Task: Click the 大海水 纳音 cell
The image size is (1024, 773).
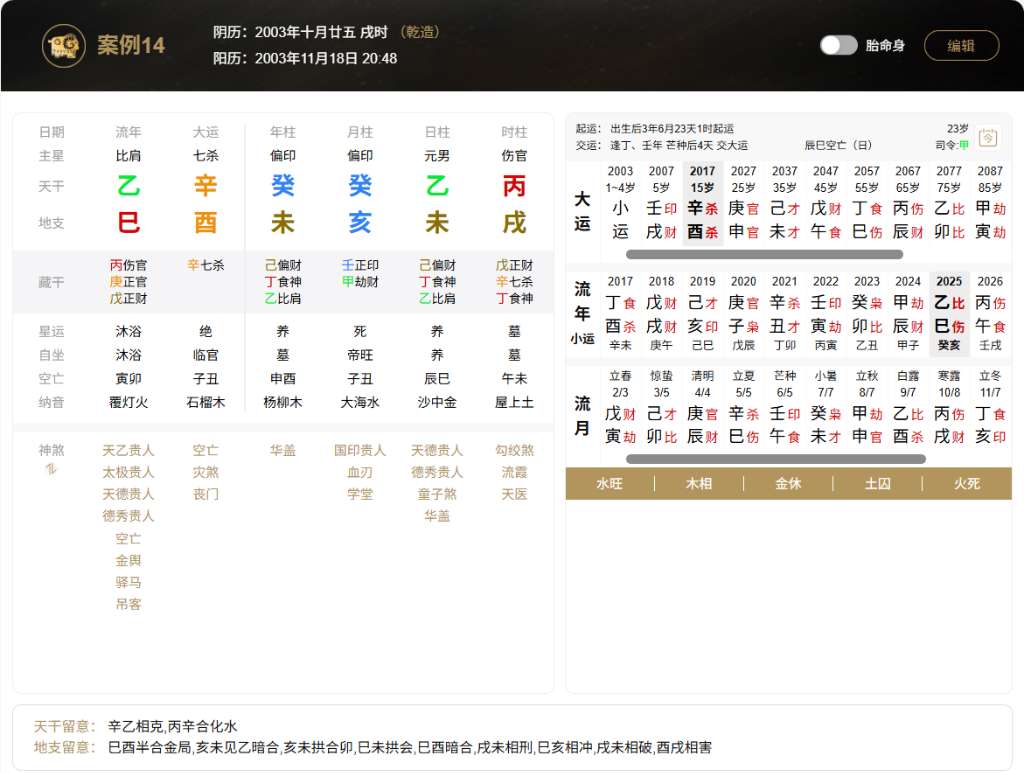Action: [x=360, y=402]
